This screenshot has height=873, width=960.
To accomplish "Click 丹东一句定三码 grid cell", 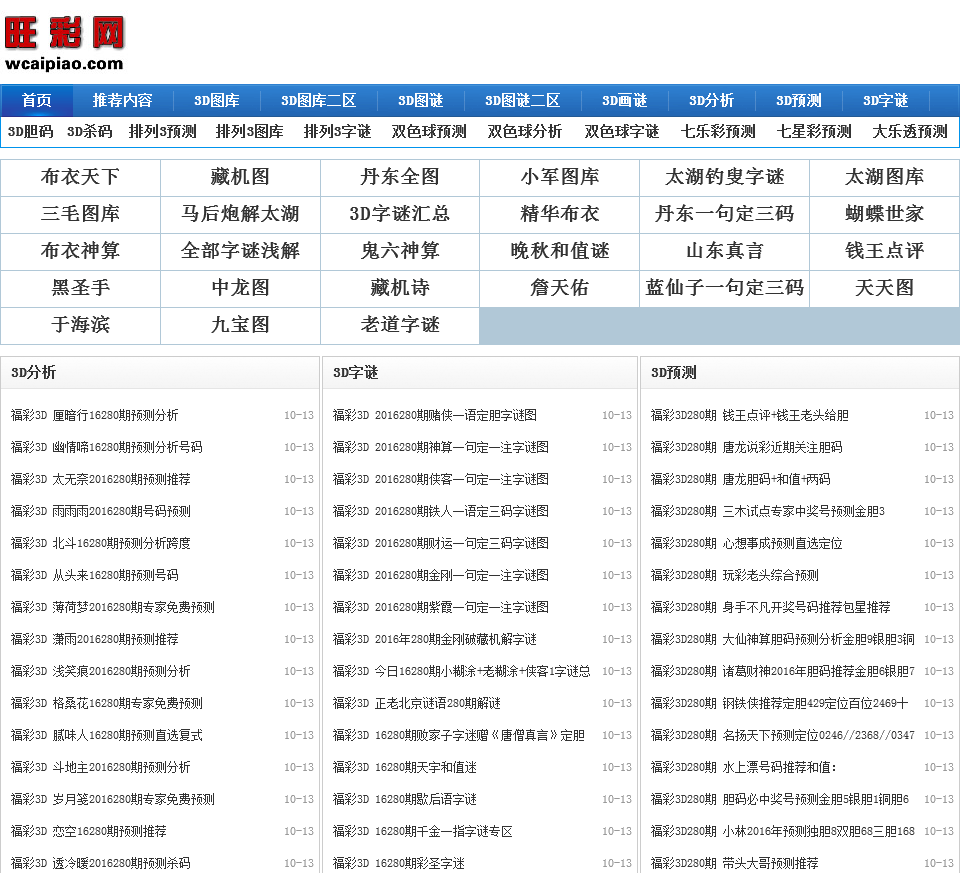I will pos(724,214).
